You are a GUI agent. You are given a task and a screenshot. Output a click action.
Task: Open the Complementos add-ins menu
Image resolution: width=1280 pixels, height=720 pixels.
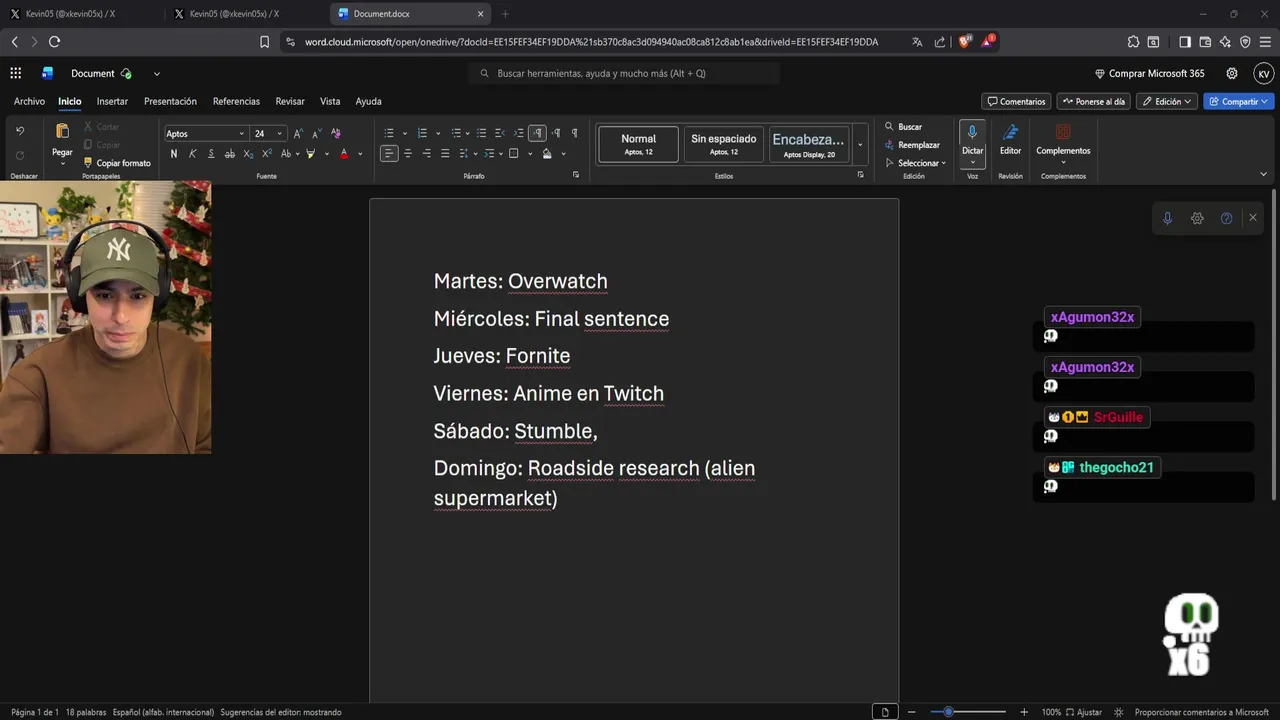tap(1063, 142)
